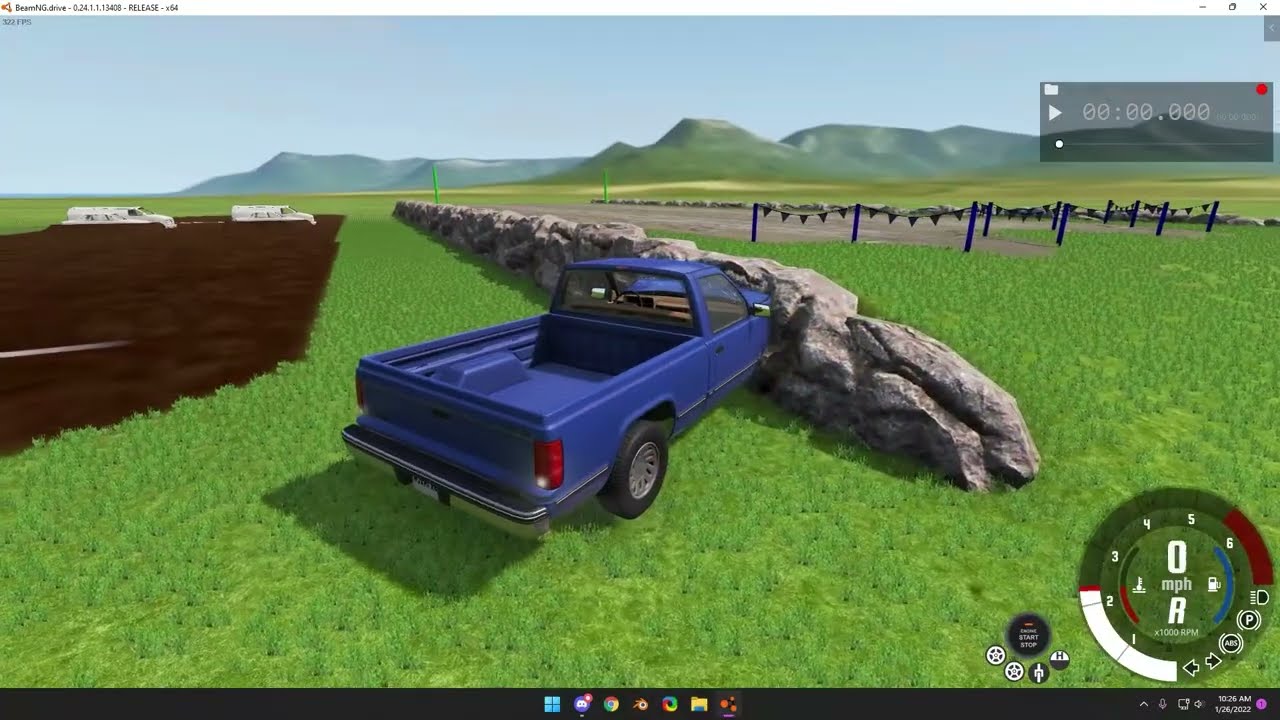Click the upper differential wheel icon

point(996,656)
